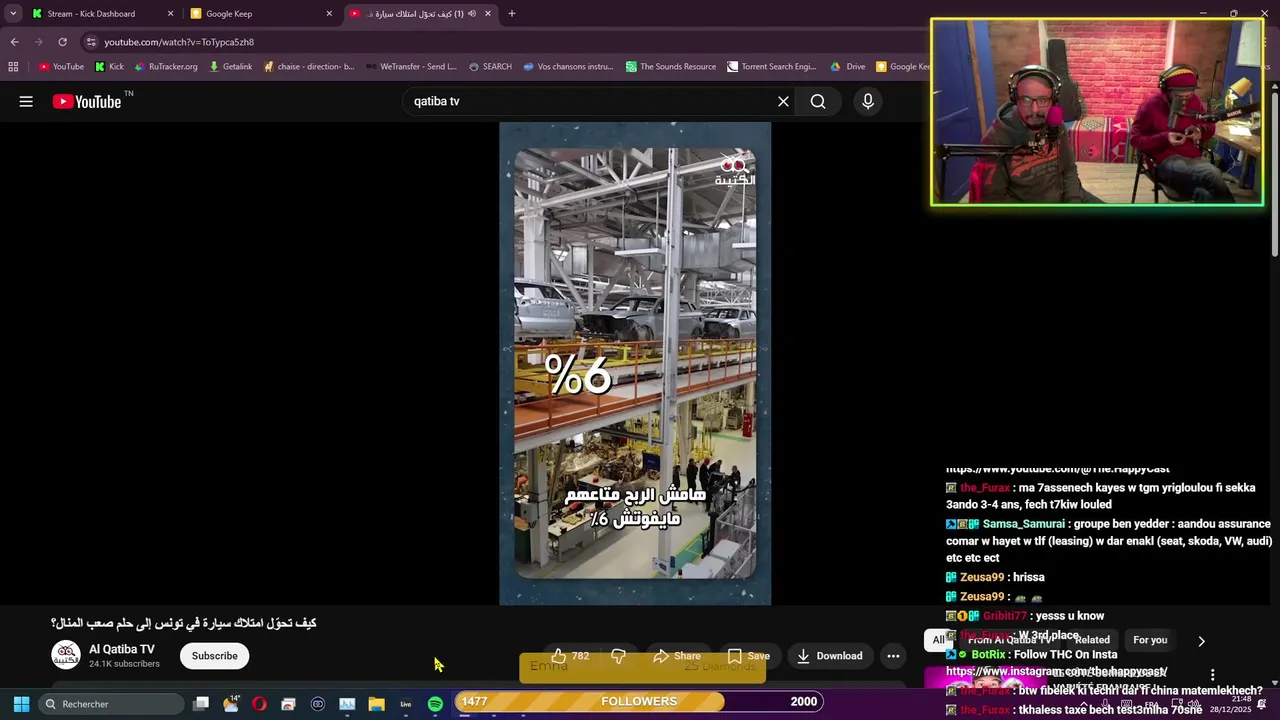Subscribe to Al Qatiba TV
This screenshot has width=1280, height=720.
pos(215,656)
